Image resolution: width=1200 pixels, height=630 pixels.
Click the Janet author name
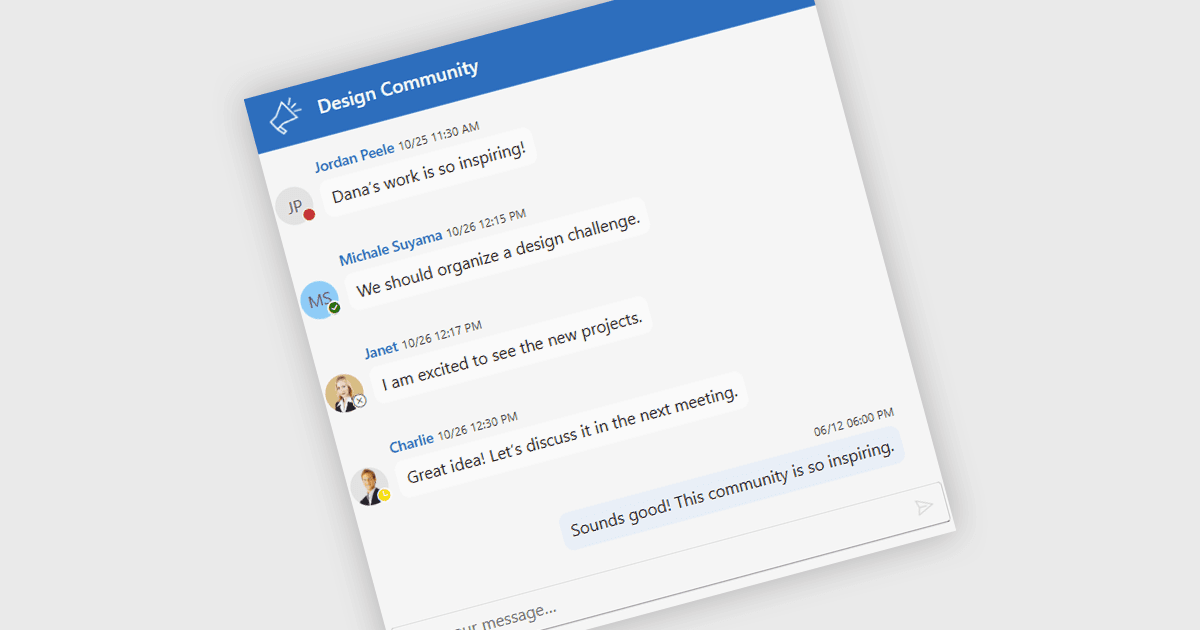pyautogui.click(x=381, y=349)
